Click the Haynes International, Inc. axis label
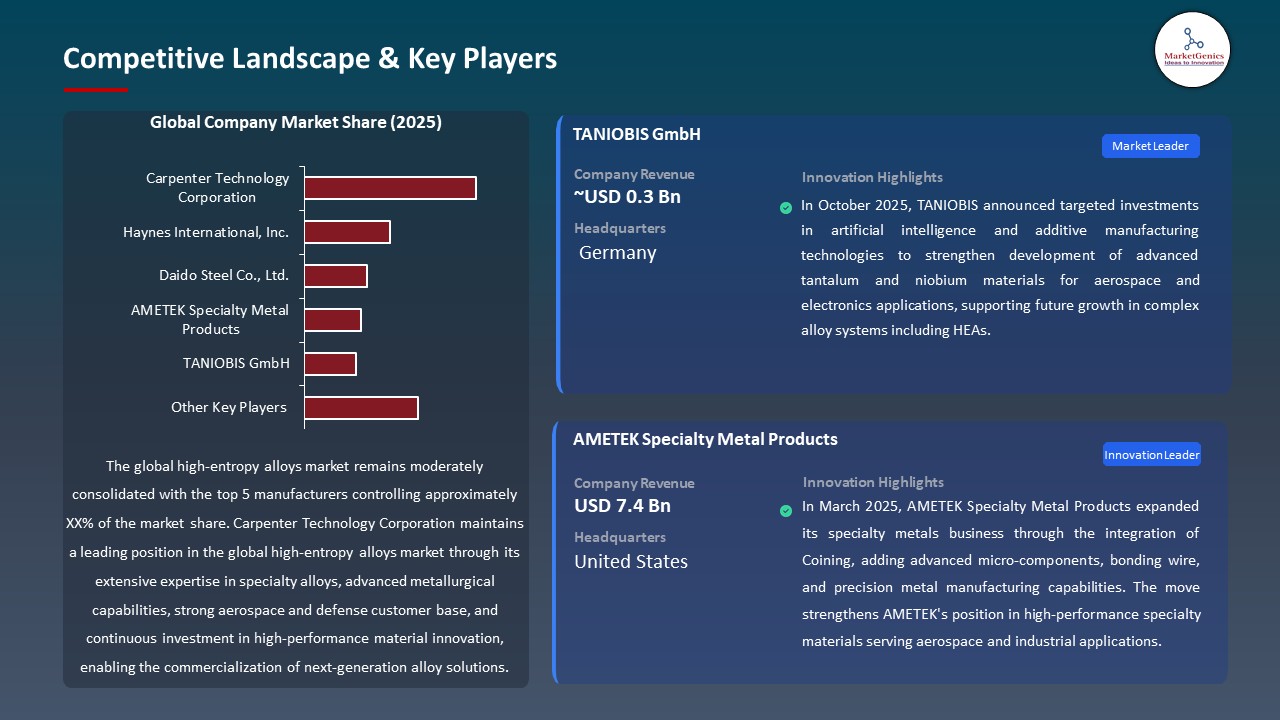The height and width of the screenshot is (720, 1280). [206, 232]
